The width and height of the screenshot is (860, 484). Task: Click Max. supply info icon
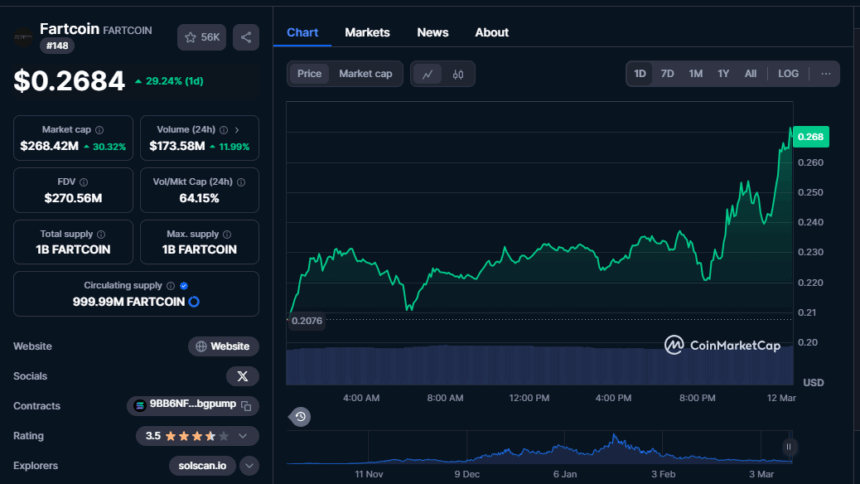pos(227,234)
